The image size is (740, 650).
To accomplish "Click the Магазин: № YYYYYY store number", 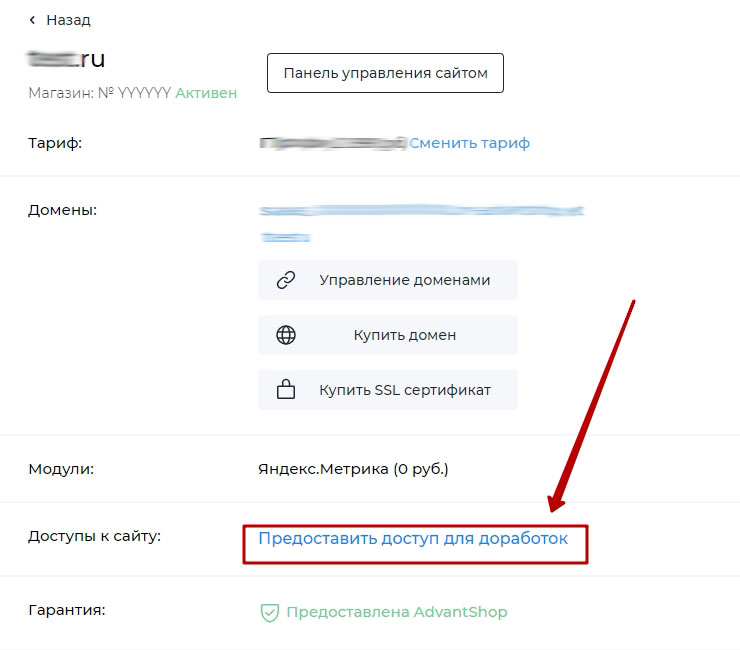I will click(99, 93).
